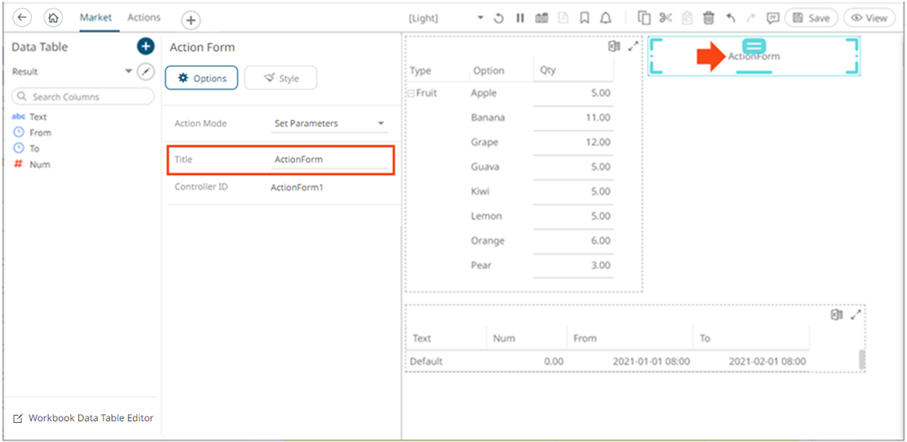Switch to the Actions tab

coord(143,18)
